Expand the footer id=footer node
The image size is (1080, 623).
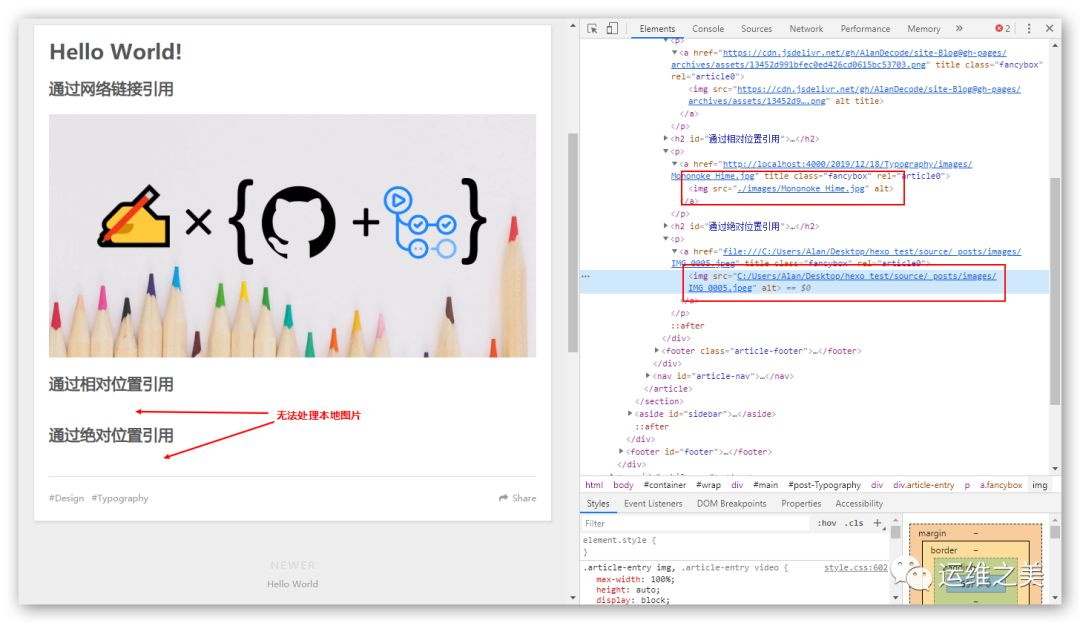pos(621,452)
